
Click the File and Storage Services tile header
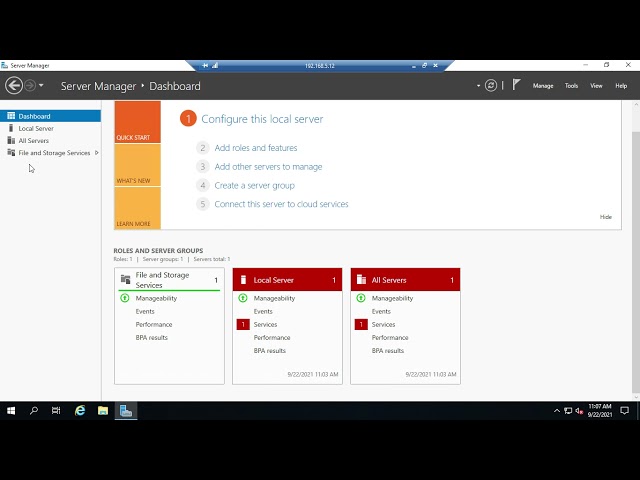coord(169,280)
